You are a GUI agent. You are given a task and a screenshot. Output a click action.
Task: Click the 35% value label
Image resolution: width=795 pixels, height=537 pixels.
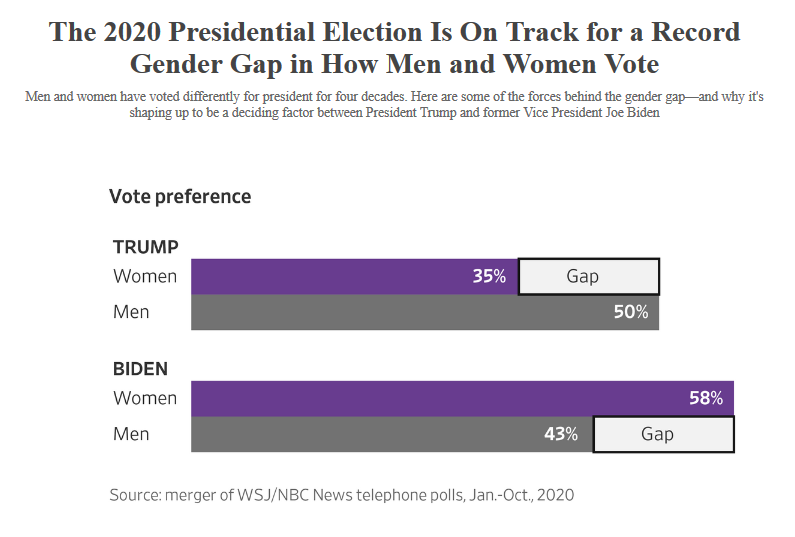pyautogui.click(x=489, y=276)
